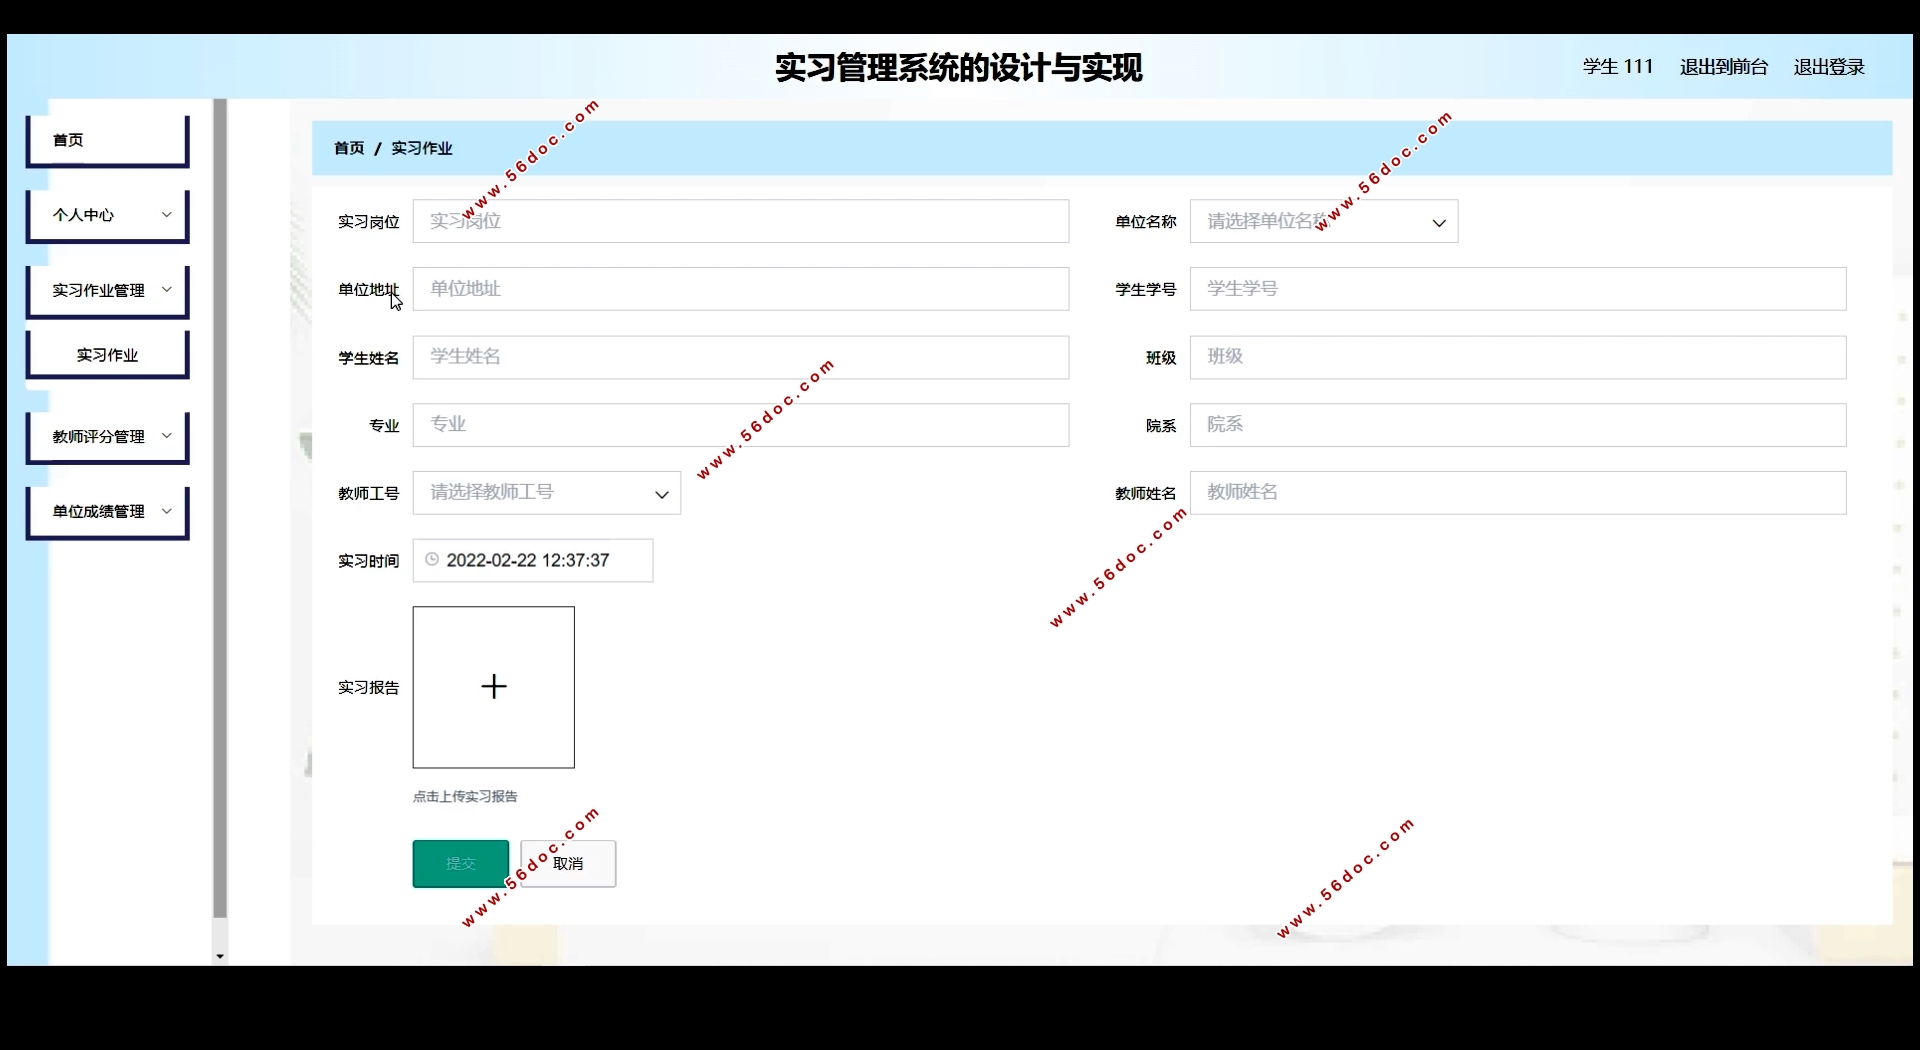Select the 实习作业 submenu item

click(x=108, y=355)
